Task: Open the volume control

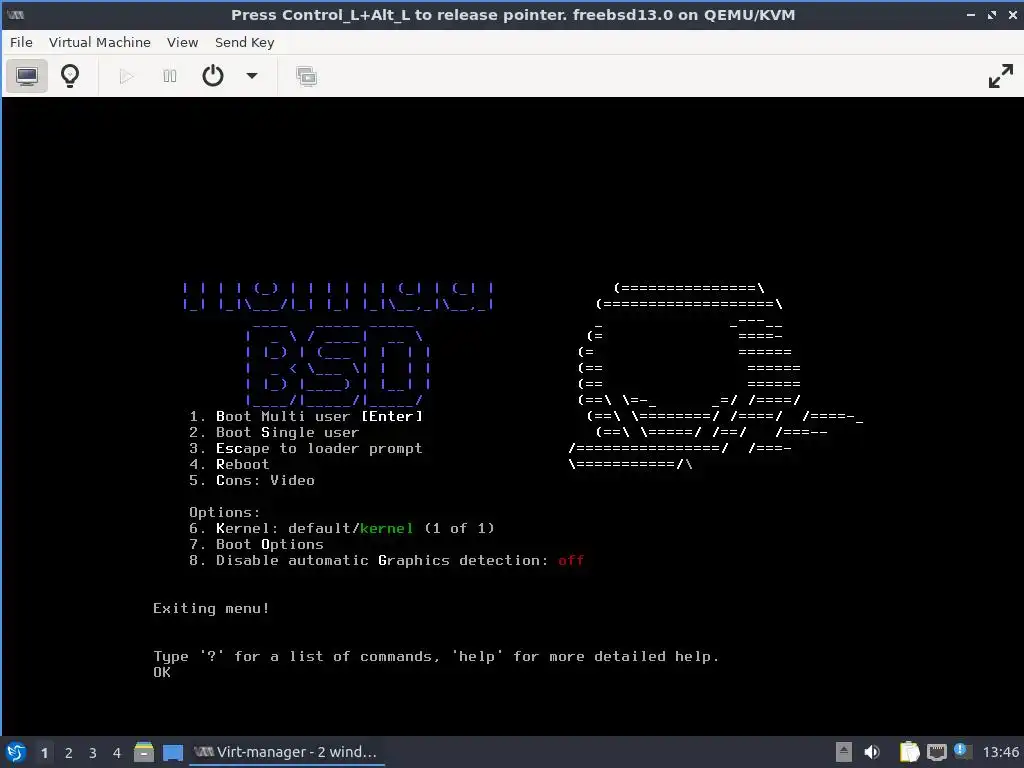Action: [x=872, y=752]
